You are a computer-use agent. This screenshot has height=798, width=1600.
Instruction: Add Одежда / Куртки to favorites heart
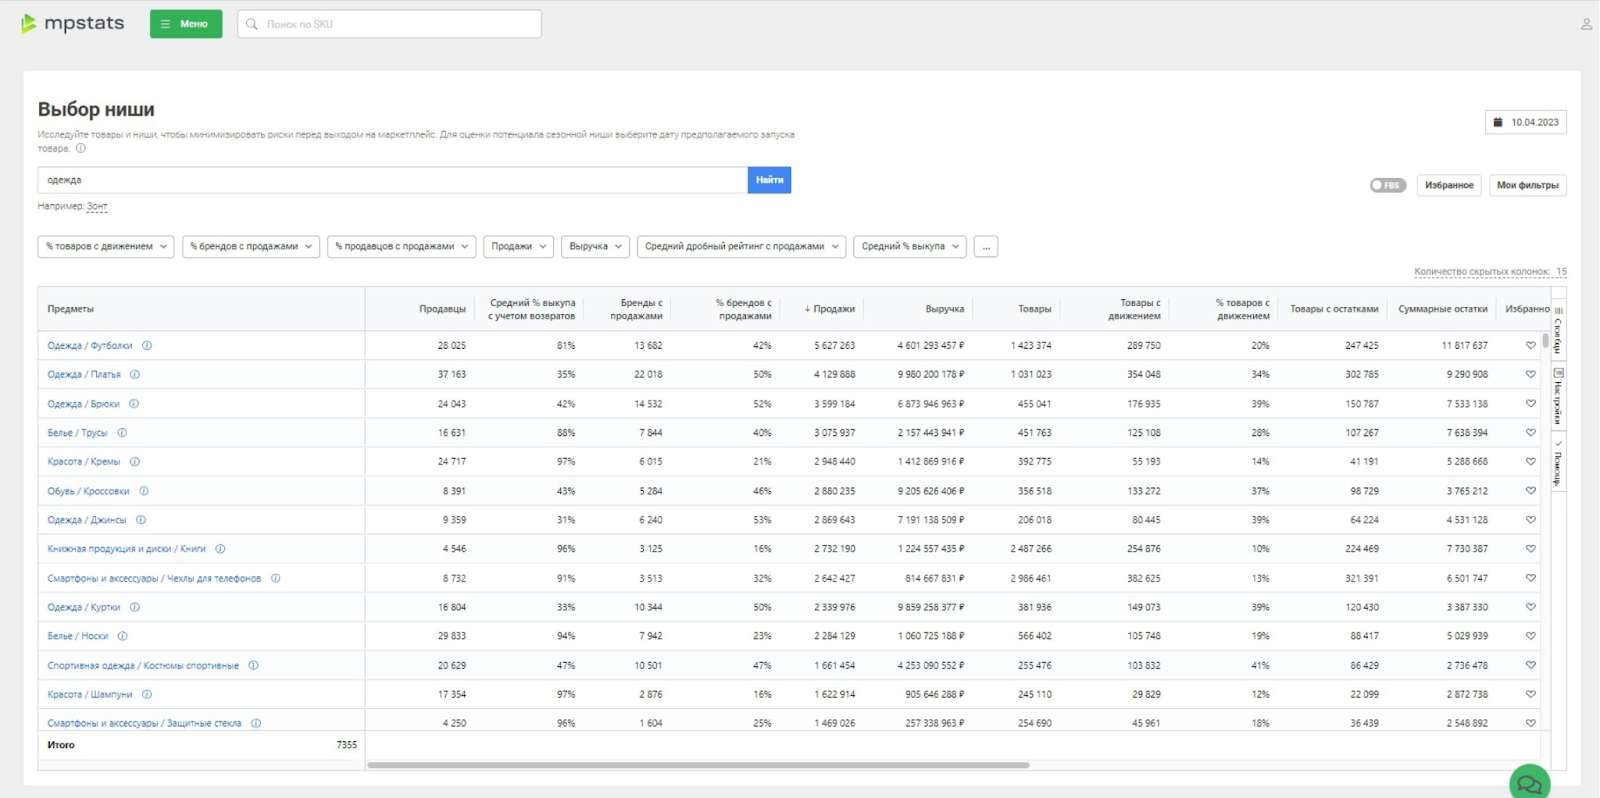[x=1530, y=607]
